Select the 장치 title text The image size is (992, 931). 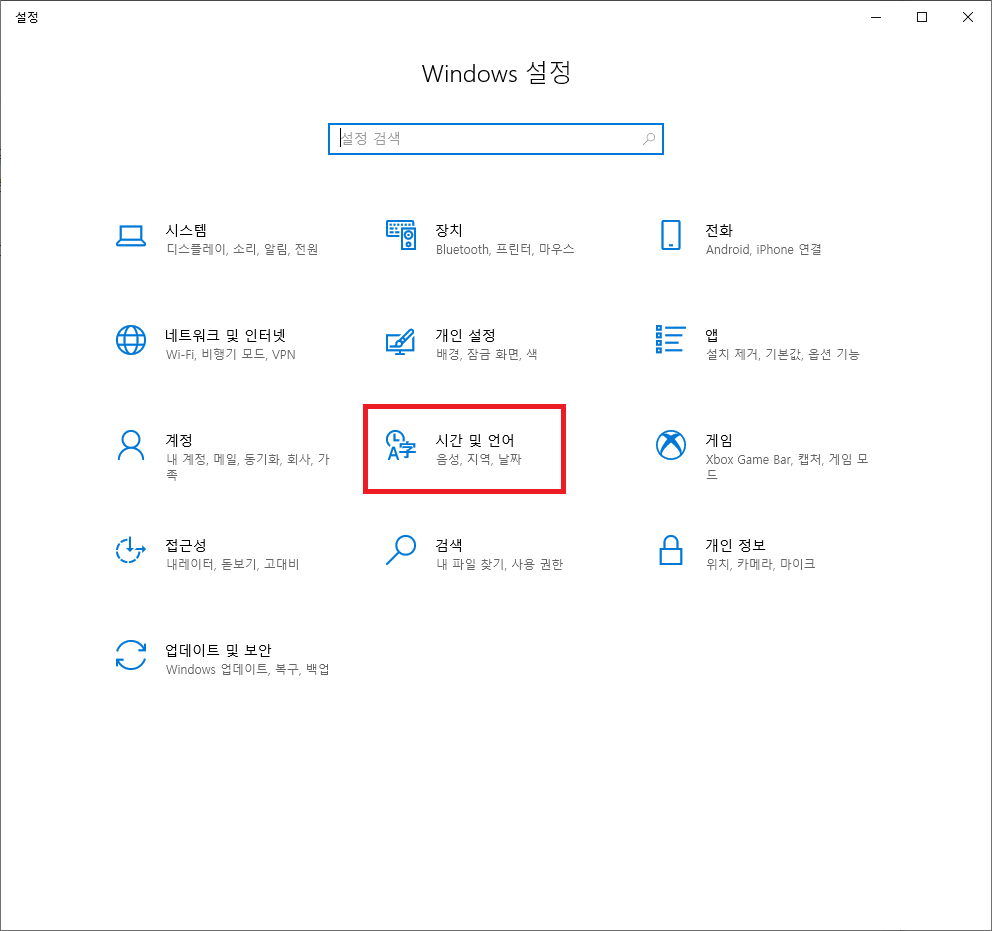point(449,230)
